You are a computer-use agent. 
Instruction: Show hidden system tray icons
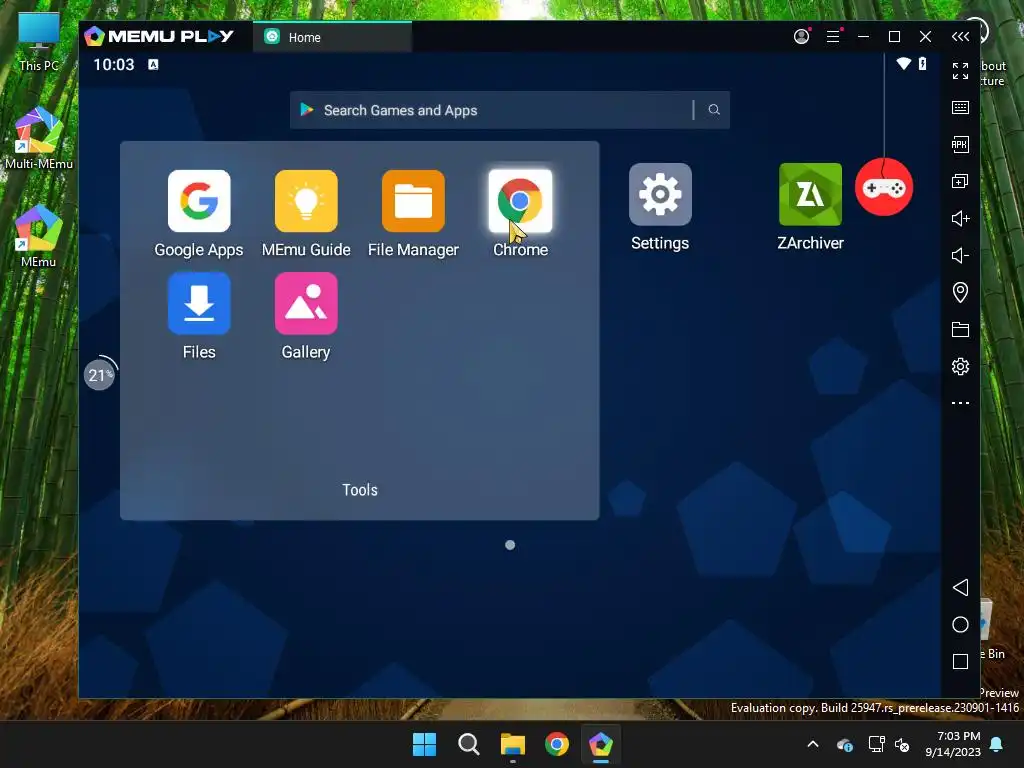pyautogui.click(x=813, y=744)
